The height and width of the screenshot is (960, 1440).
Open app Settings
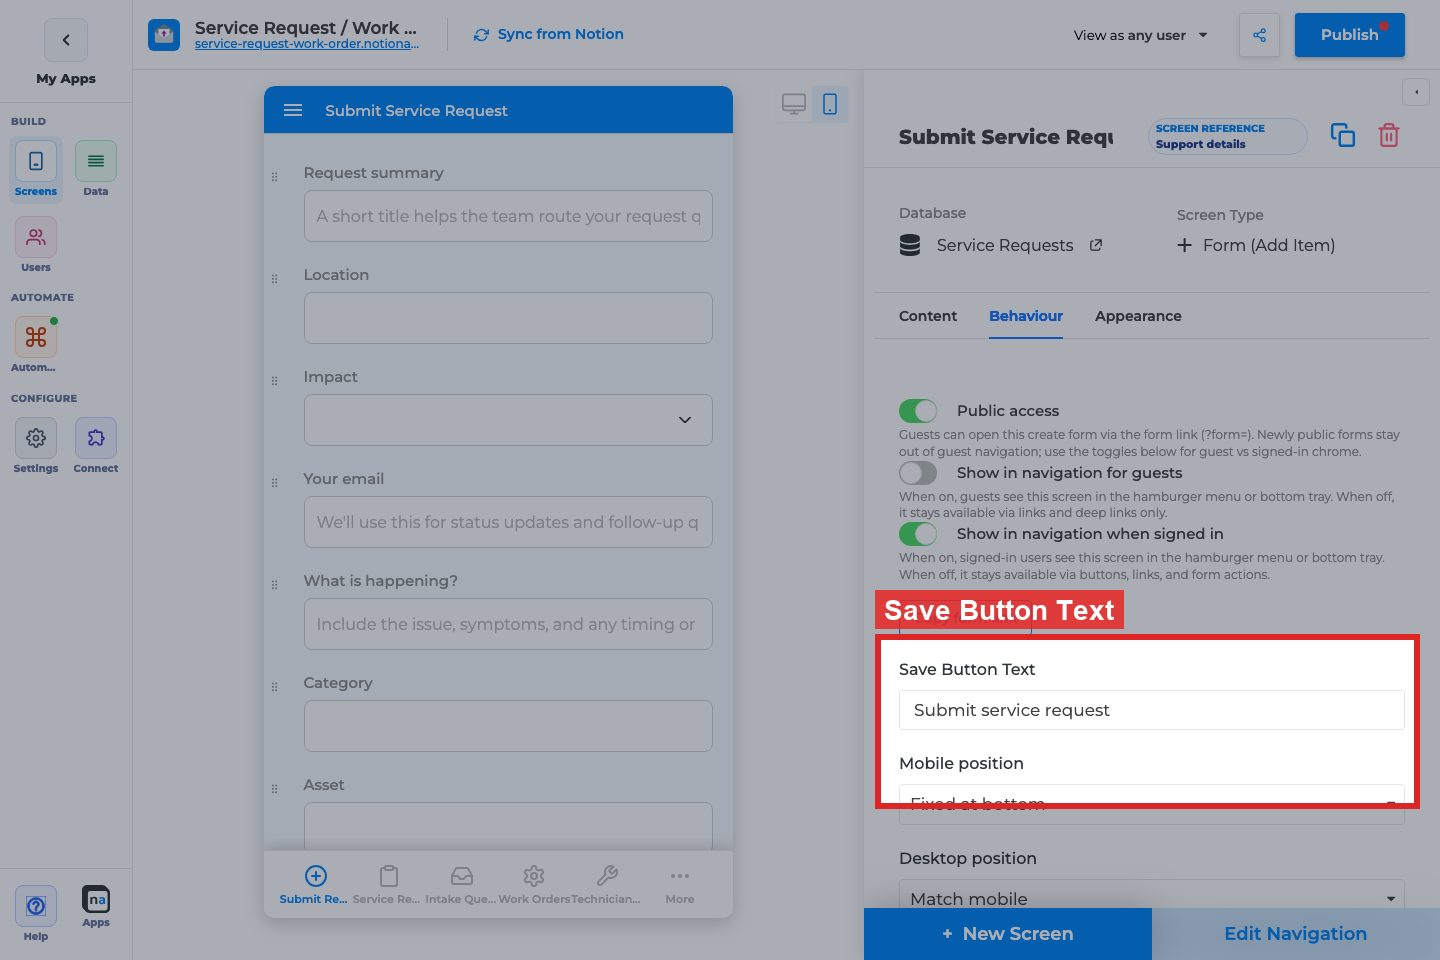[36, 446]
